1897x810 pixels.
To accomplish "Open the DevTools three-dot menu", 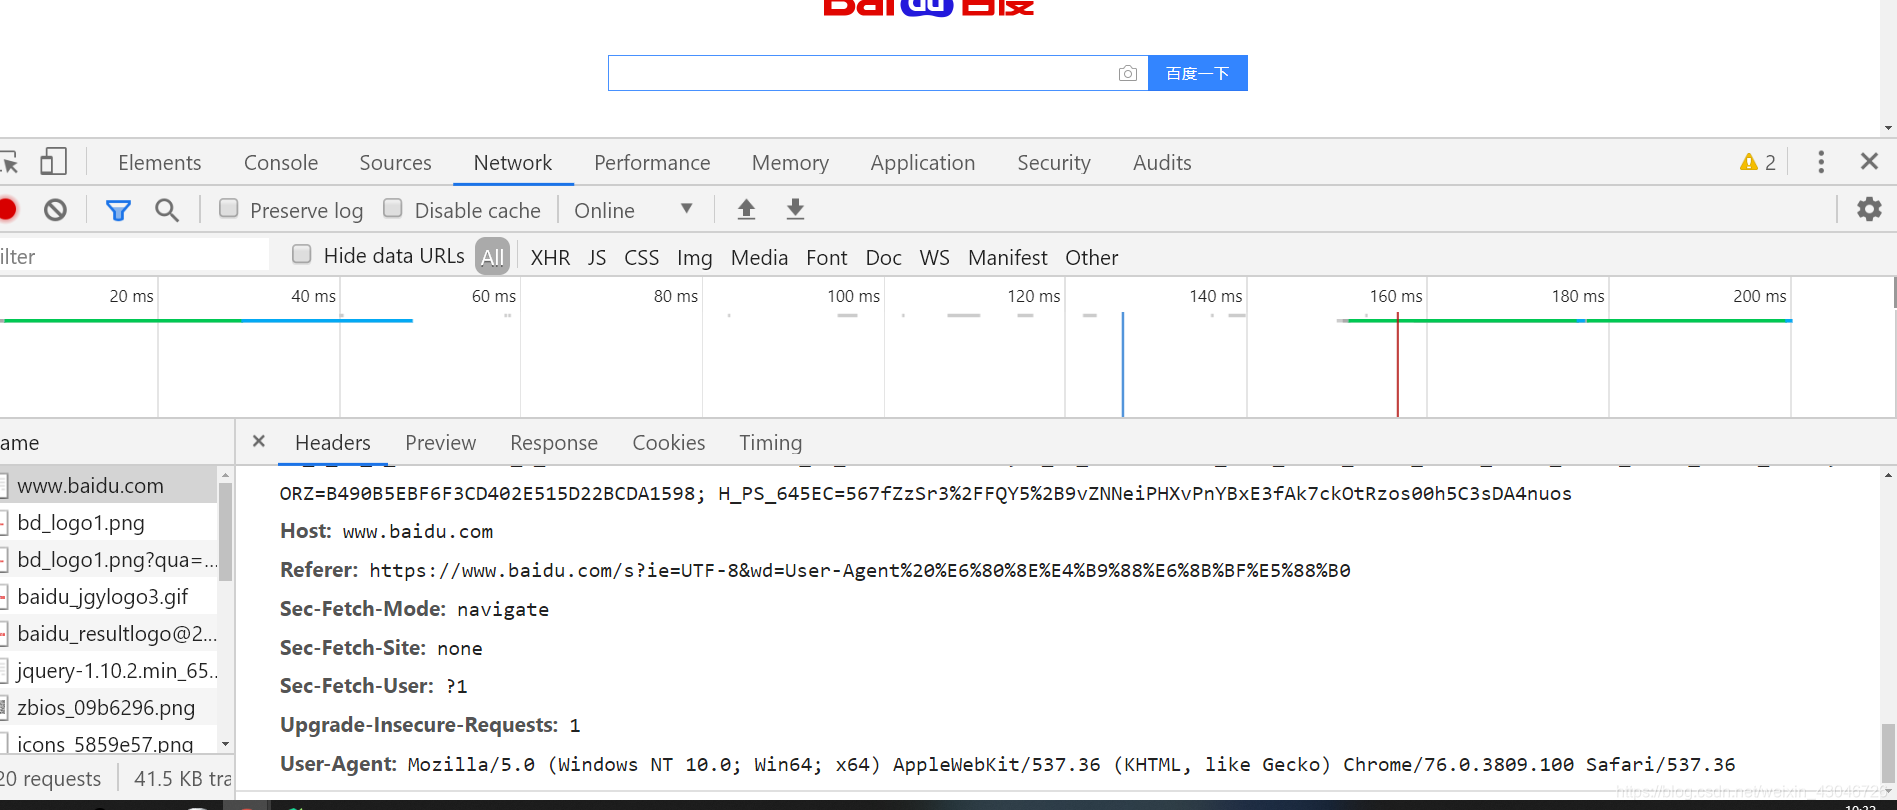I will pos(1821,162).
